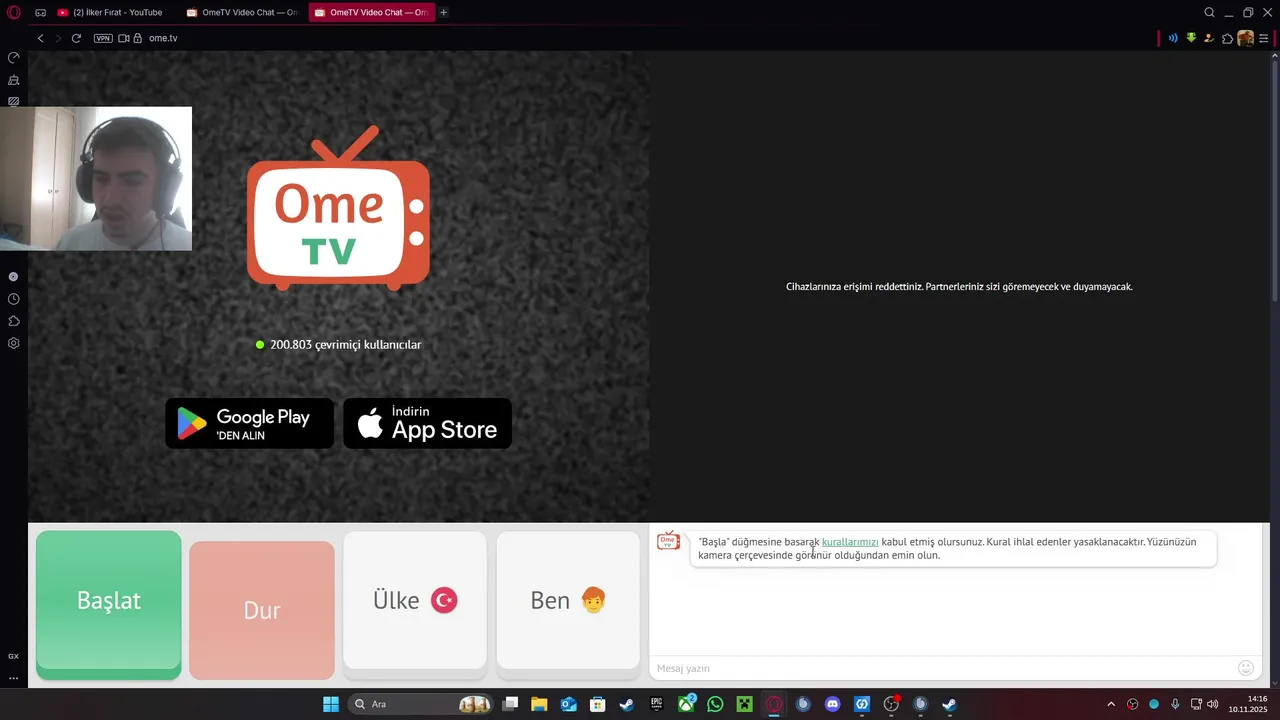Click the App Store download badge
The height and width of the screenshot is (720, 1280).
click(x=427, y=423)
